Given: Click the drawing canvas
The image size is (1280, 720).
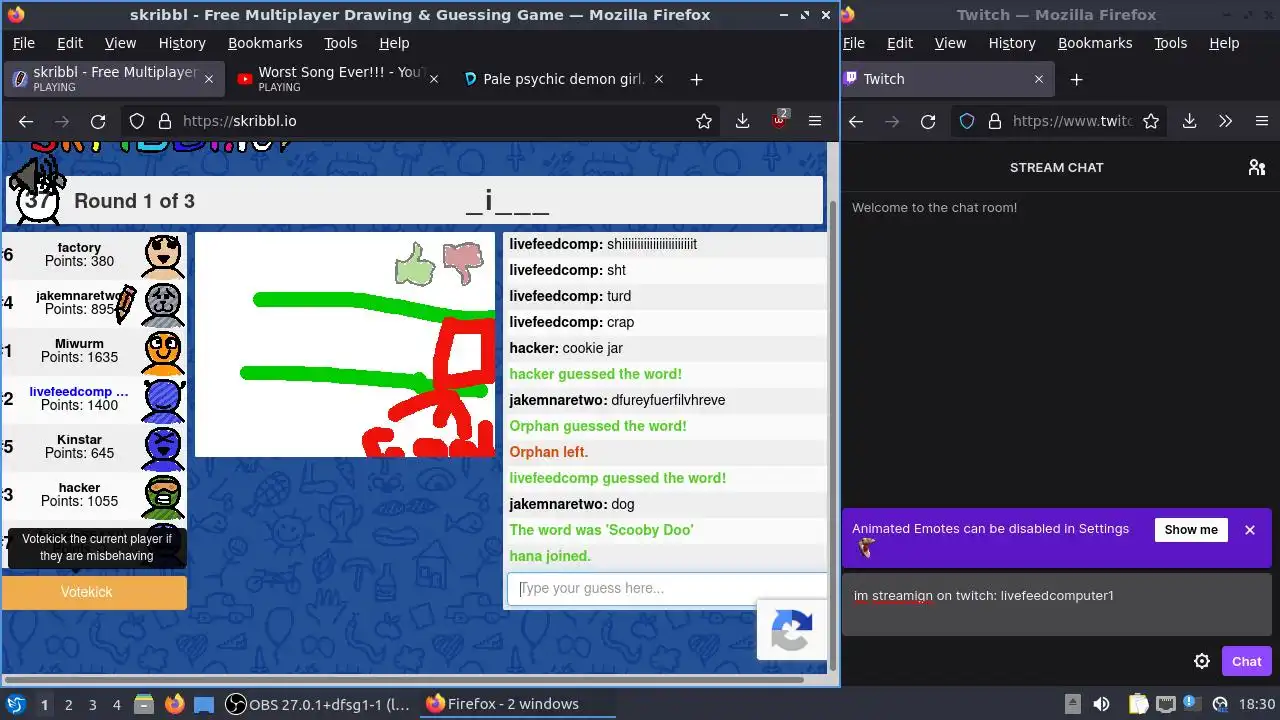Looking at the screenshot, I should pyautogui.click(x=345, y=345).
